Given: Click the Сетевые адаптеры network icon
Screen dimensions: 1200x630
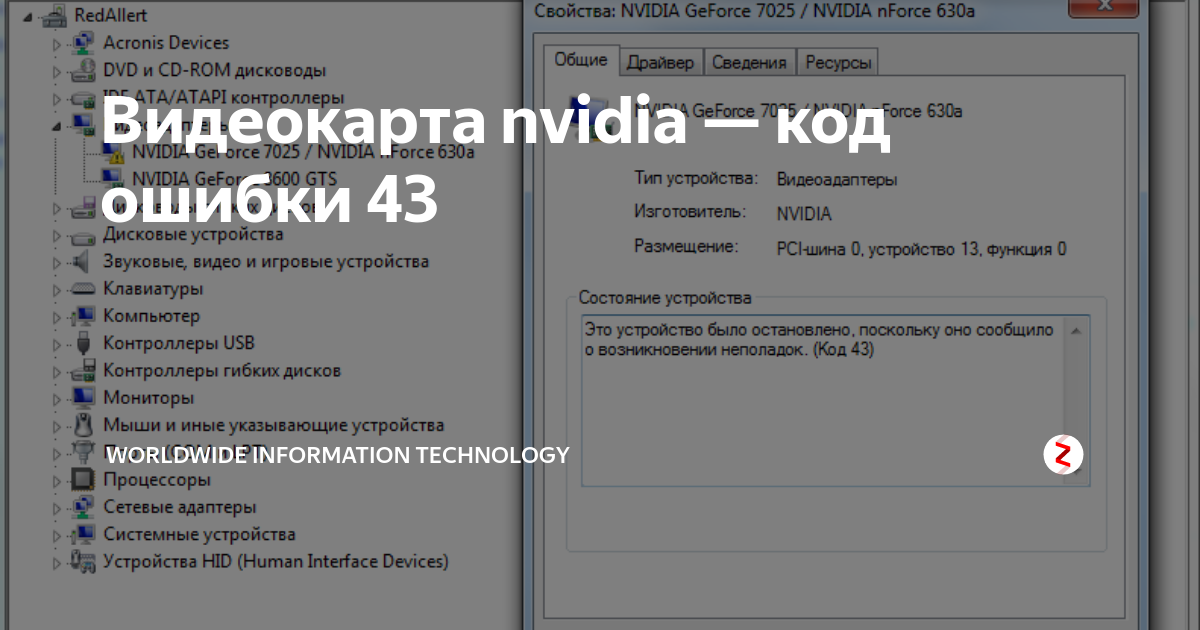Looking at the screenshot, I should coord(84,507).
